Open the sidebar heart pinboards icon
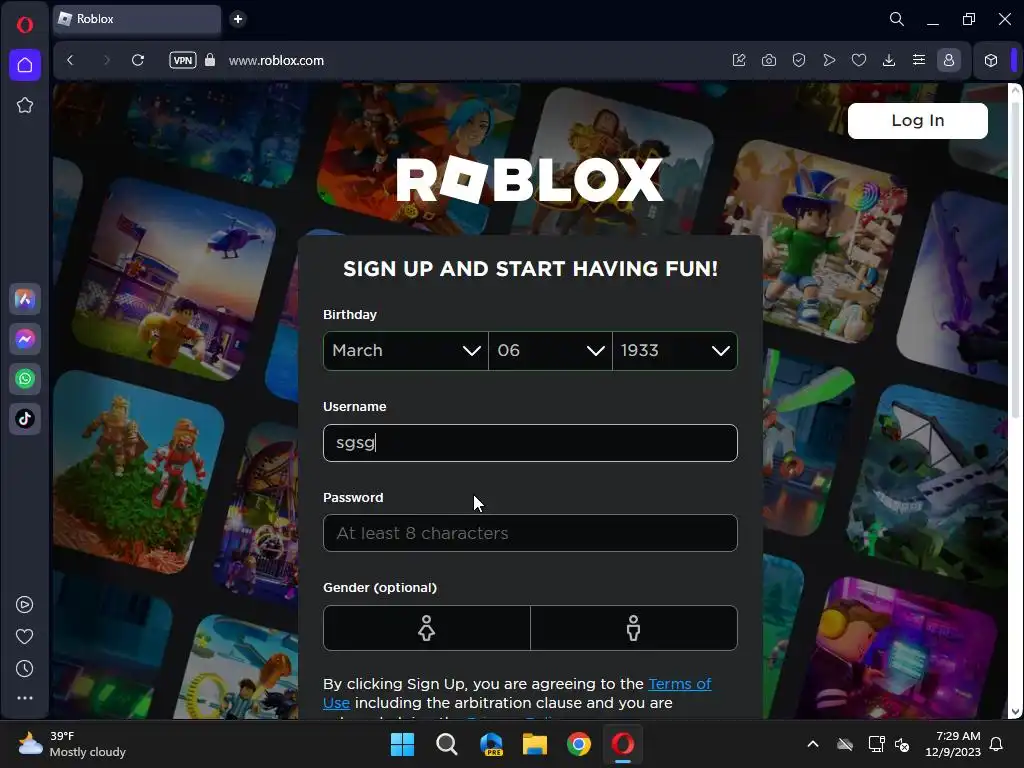The width and height of the screenshot is (1024, 768). [x=25, y=636]
